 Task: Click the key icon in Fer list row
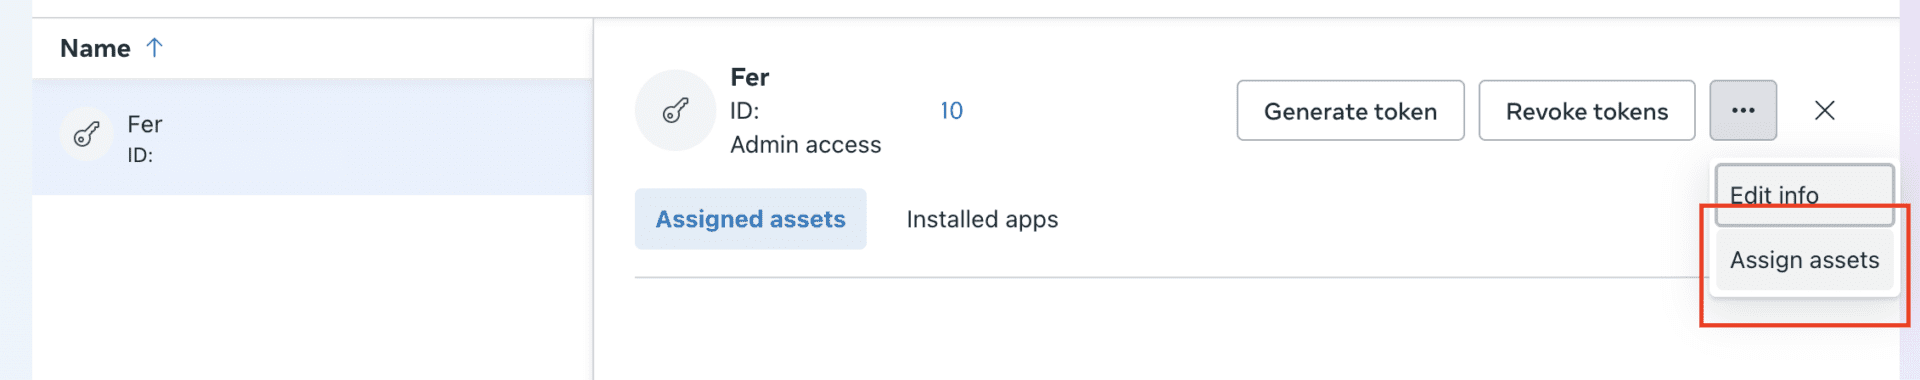tap(87, 134)
